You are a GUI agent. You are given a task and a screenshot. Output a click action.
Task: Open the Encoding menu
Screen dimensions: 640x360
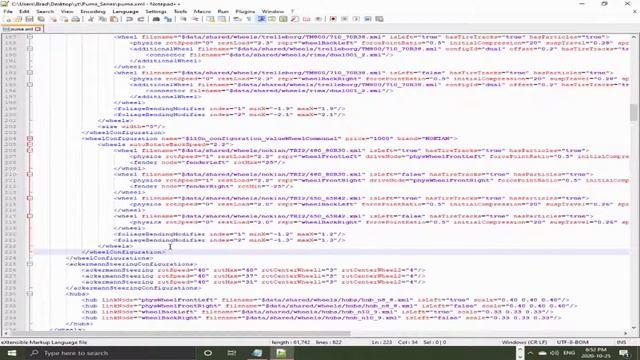[93, 11]
